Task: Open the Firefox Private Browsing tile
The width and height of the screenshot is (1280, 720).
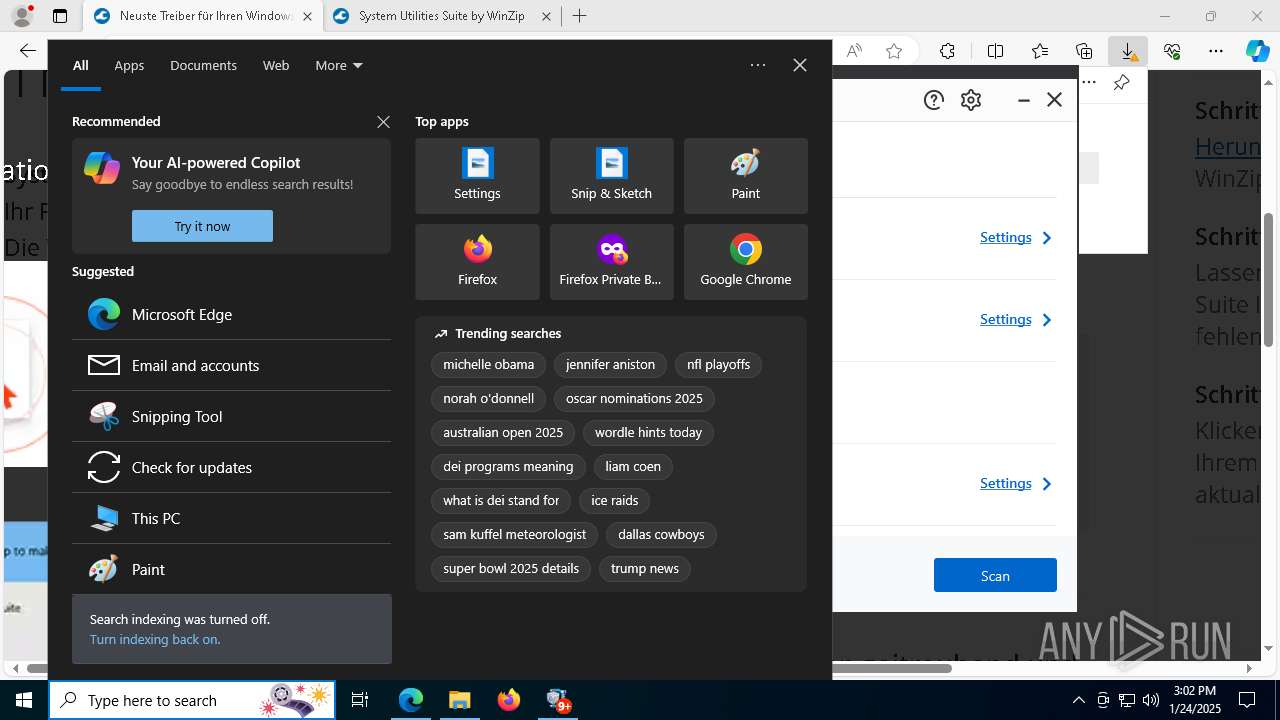Action: tap(611, 262)
